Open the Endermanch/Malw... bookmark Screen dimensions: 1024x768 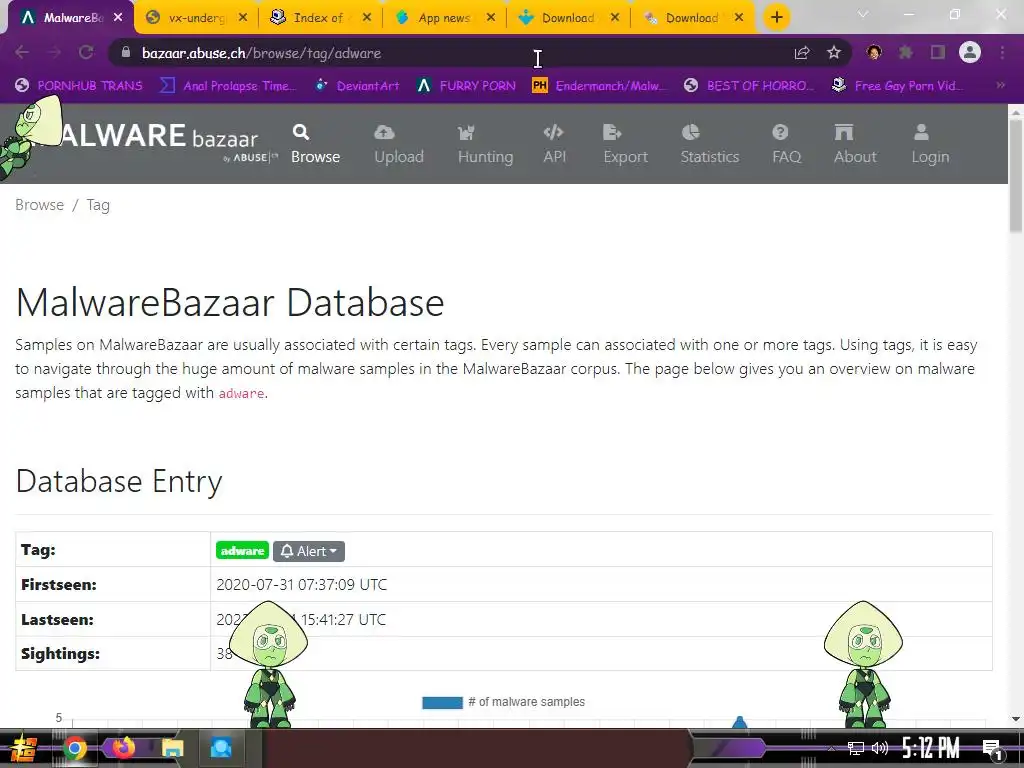click(x=600, y=86)
